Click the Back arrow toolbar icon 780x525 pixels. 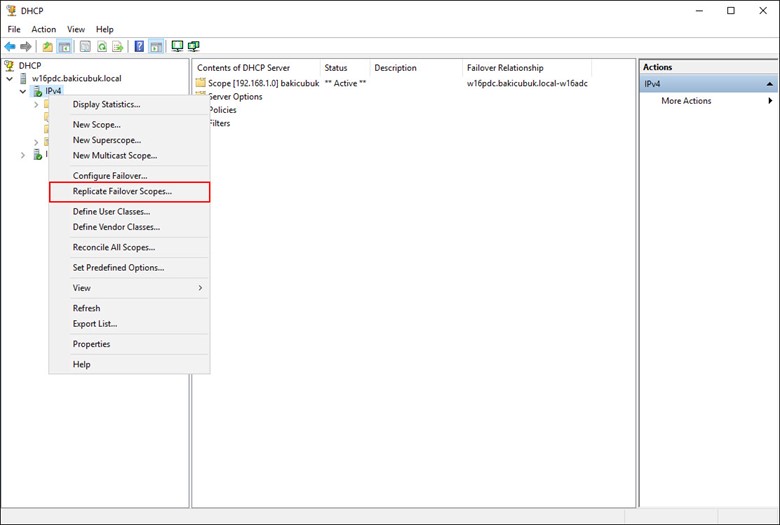coord(10,46)
